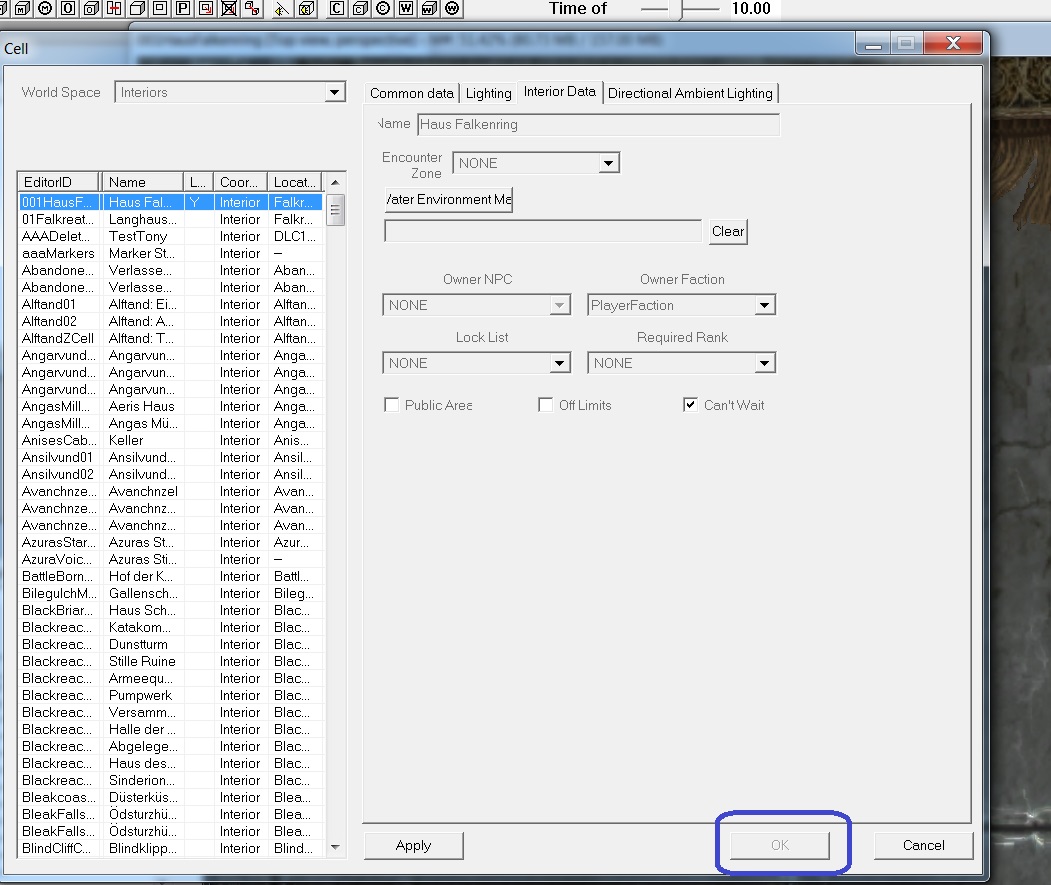
Task: Enable the Public Area checkbox
Action: coord(392,405)
